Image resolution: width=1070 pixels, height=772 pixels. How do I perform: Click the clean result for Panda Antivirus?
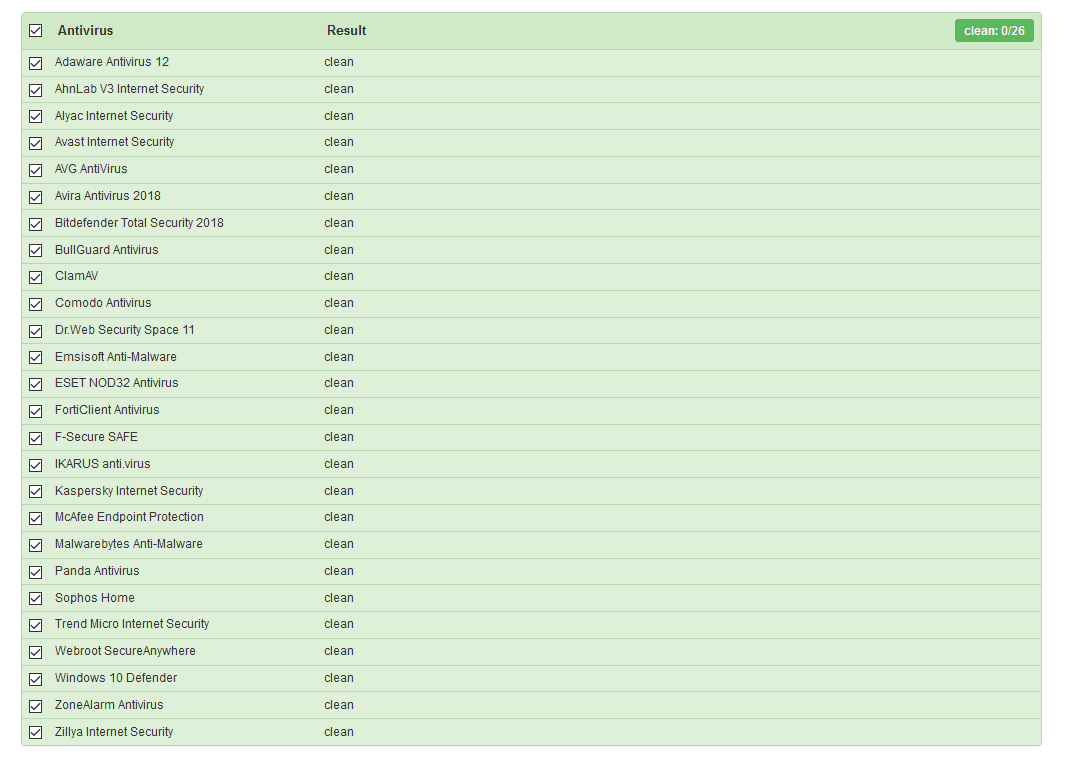(339, 571)
